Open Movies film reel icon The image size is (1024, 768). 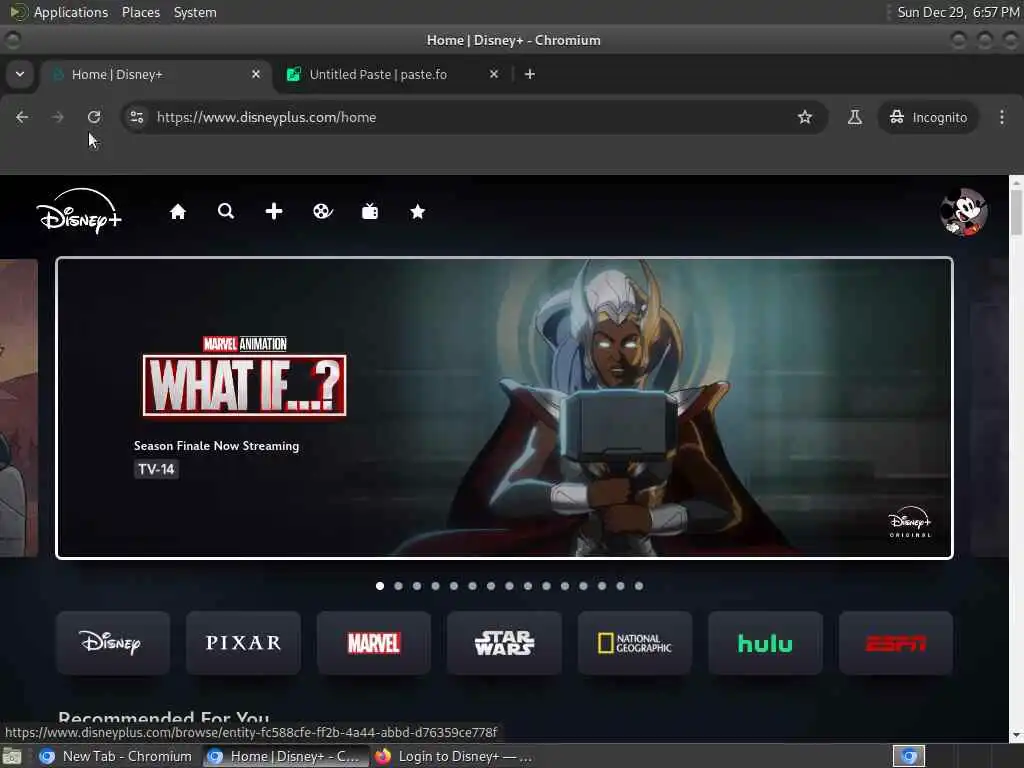pos(323,211)
